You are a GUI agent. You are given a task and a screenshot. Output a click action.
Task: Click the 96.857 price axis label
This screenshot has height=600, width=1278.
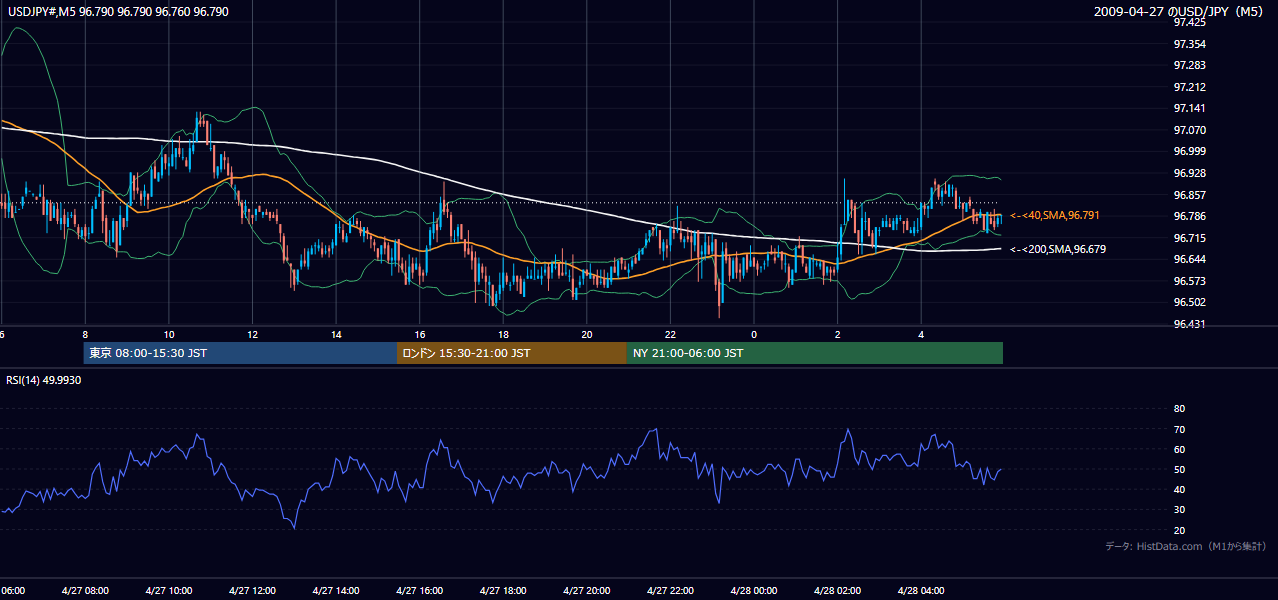[1191, 195]
